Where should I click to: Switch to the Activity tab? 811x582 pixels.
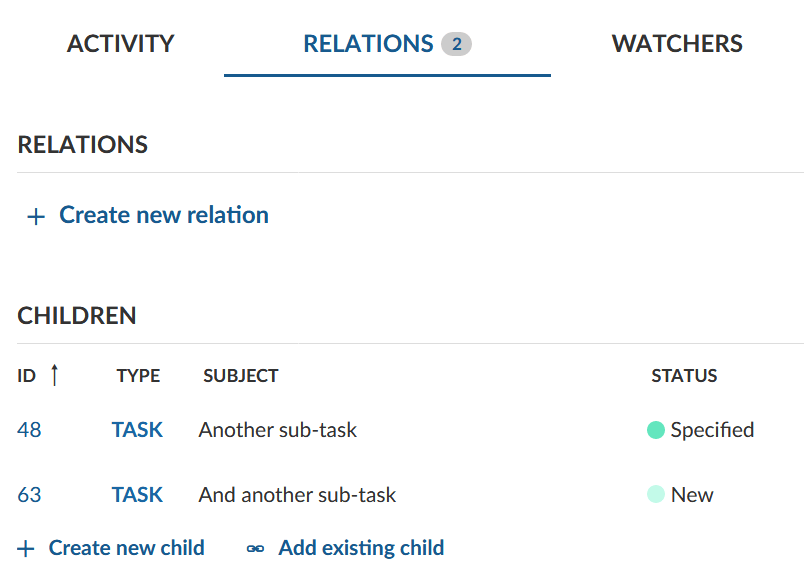(120, 44)
